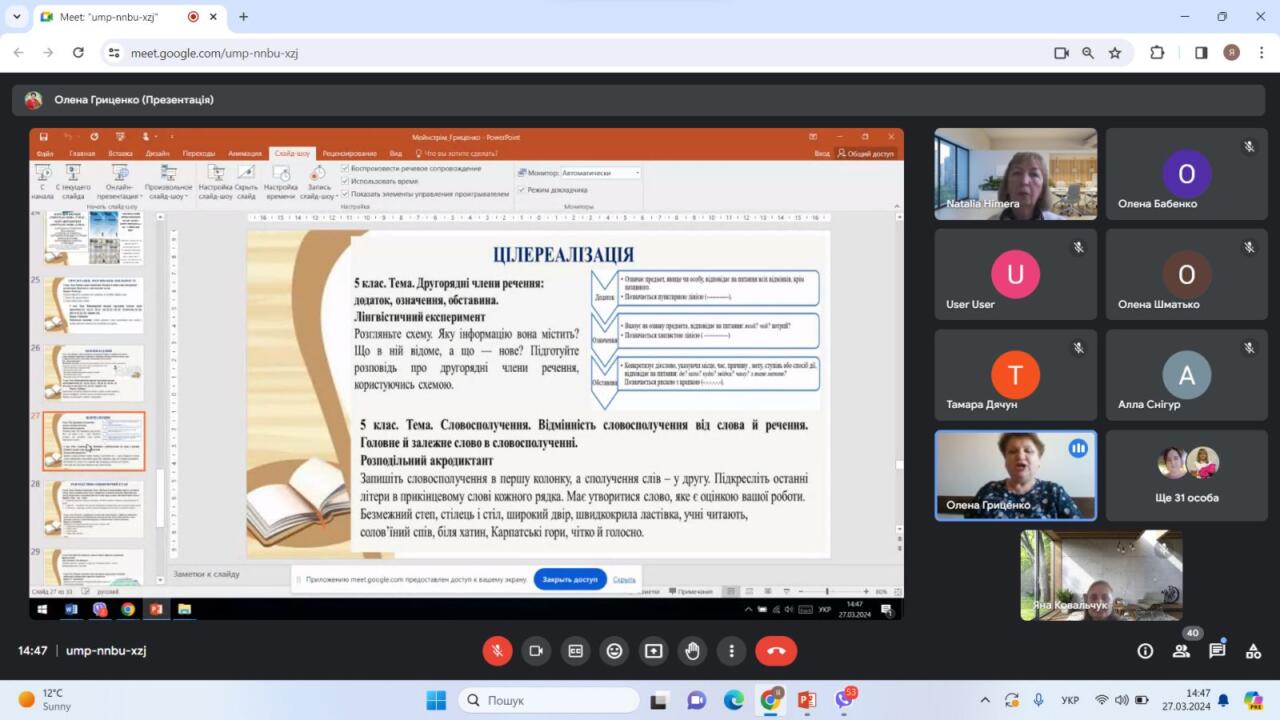Image resolution: width=1280 pixels, height=720 pixels.
Task: Click the 'С начала' start slideshow icon
Action: click(x=42, y=181)
